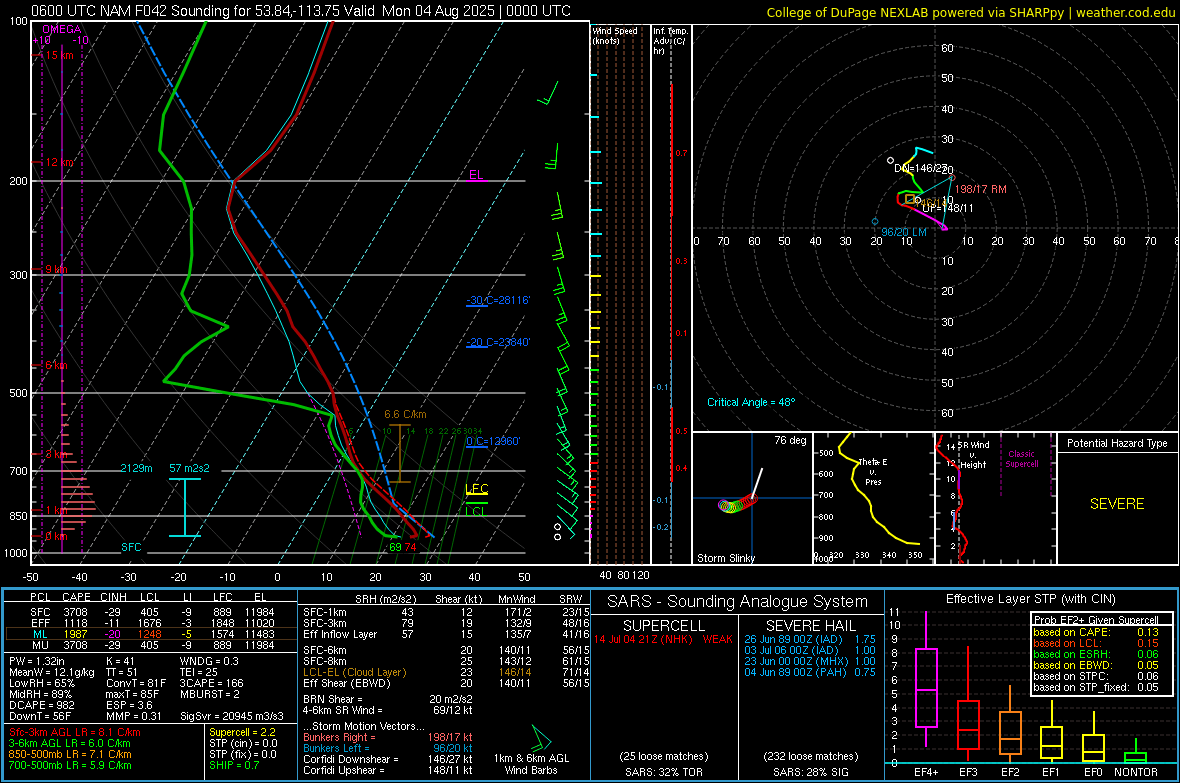The image size is (1180, 783).
Task: Click the based on LCL: 0.15 probability
Action: (x=1096, y=643)
